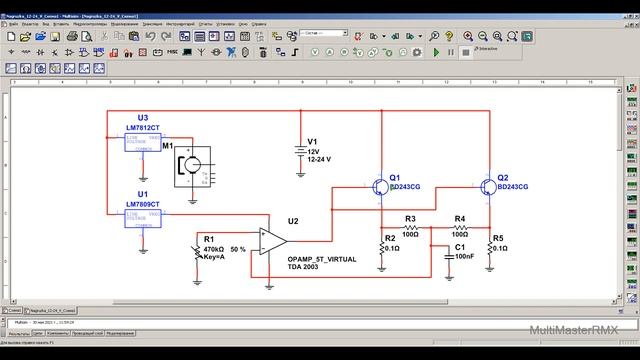Click the 'TDA 2003' text label

click(303, 267)
